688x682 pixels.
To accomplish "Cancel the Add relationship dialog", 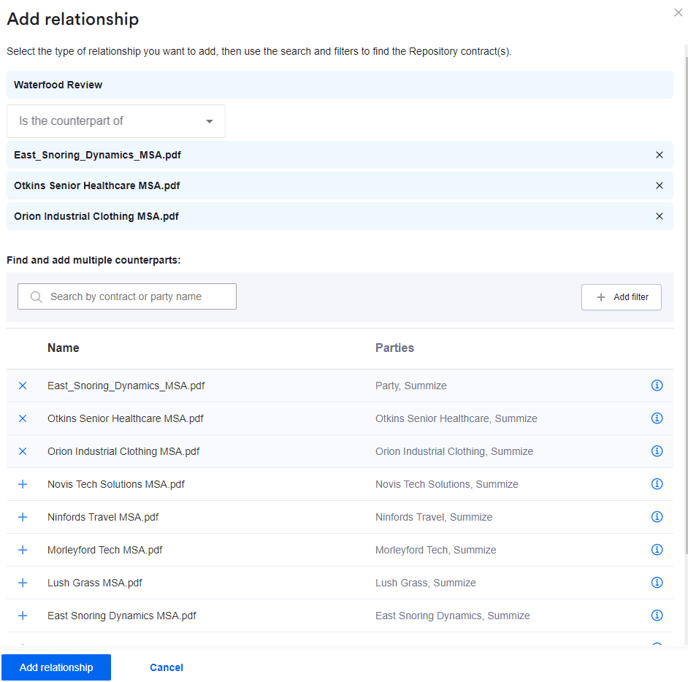I will coord(166,668).
